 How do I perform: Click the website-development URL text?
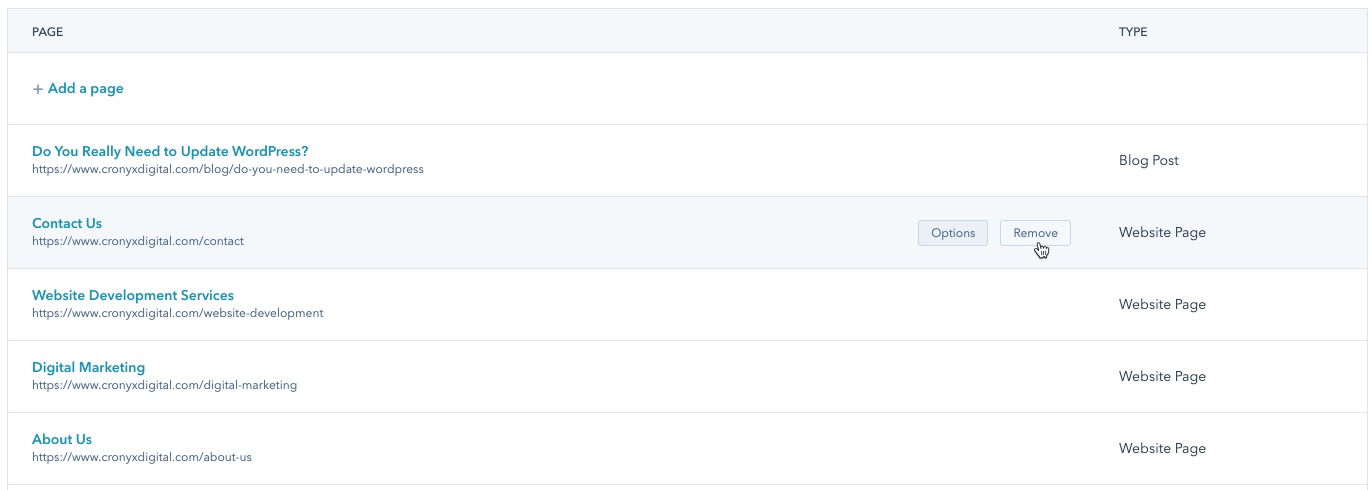tap(178, 313)
